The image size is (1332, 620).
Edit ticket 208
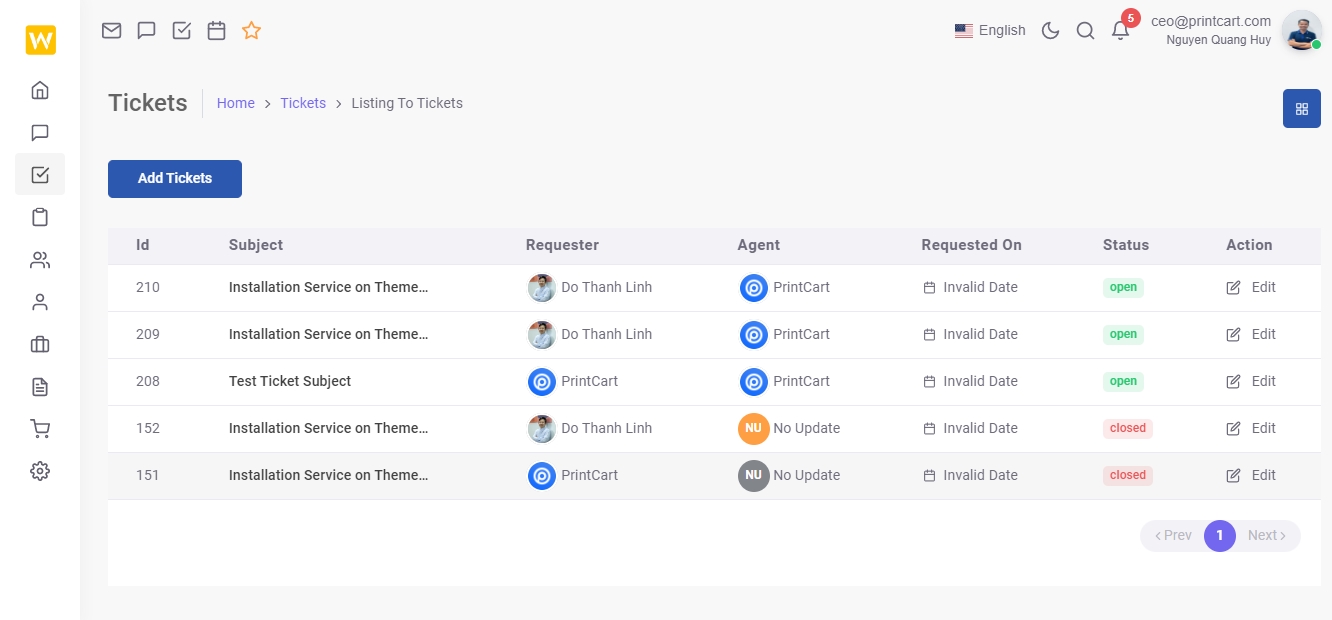click(1251, 381)
